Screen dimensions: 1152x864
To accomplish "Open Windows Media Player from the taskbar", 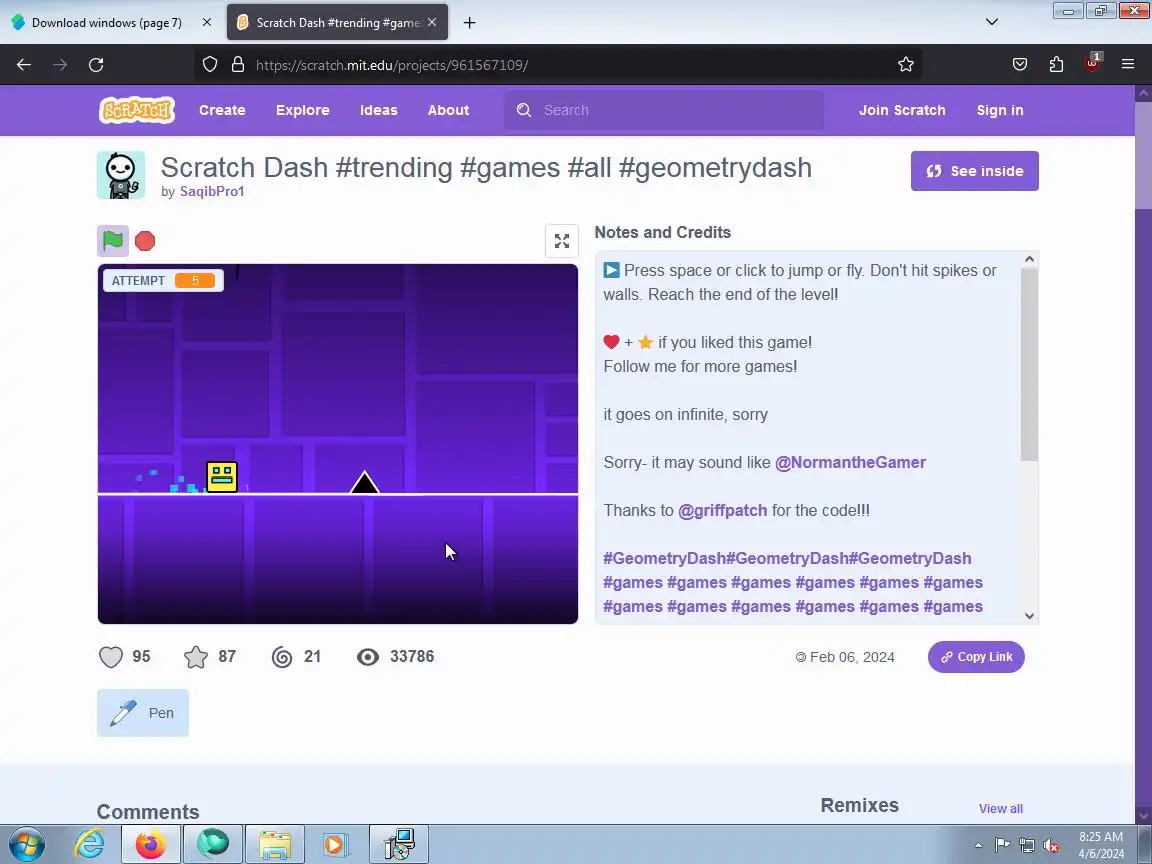I will pyautogui.click(x=335, y=844).
